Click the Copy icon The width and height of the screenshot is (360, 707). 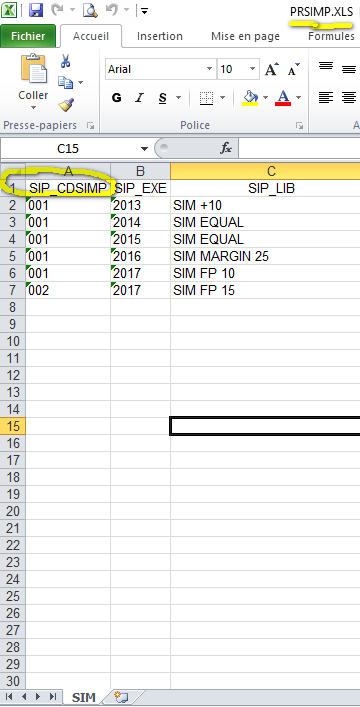pos(65,83)
